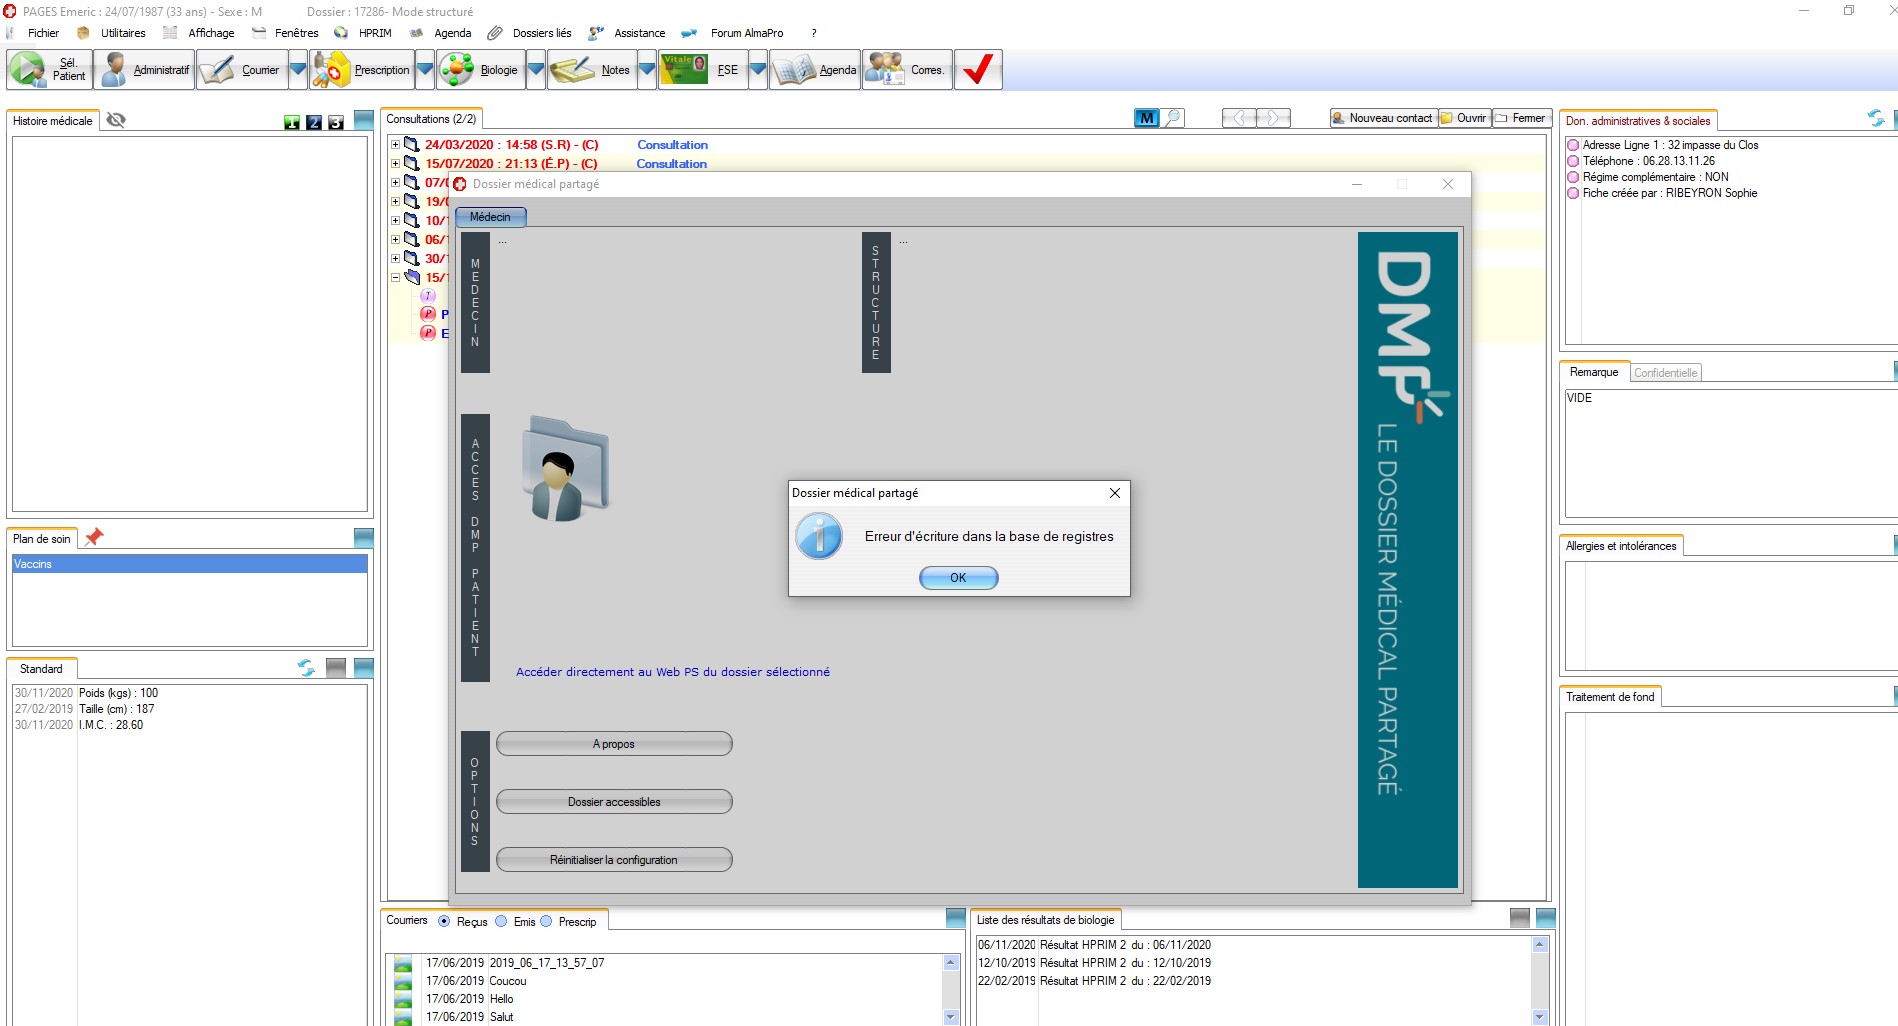
Task: Click the Sél. Patient toolbar icon
Action: pos(28,70)
